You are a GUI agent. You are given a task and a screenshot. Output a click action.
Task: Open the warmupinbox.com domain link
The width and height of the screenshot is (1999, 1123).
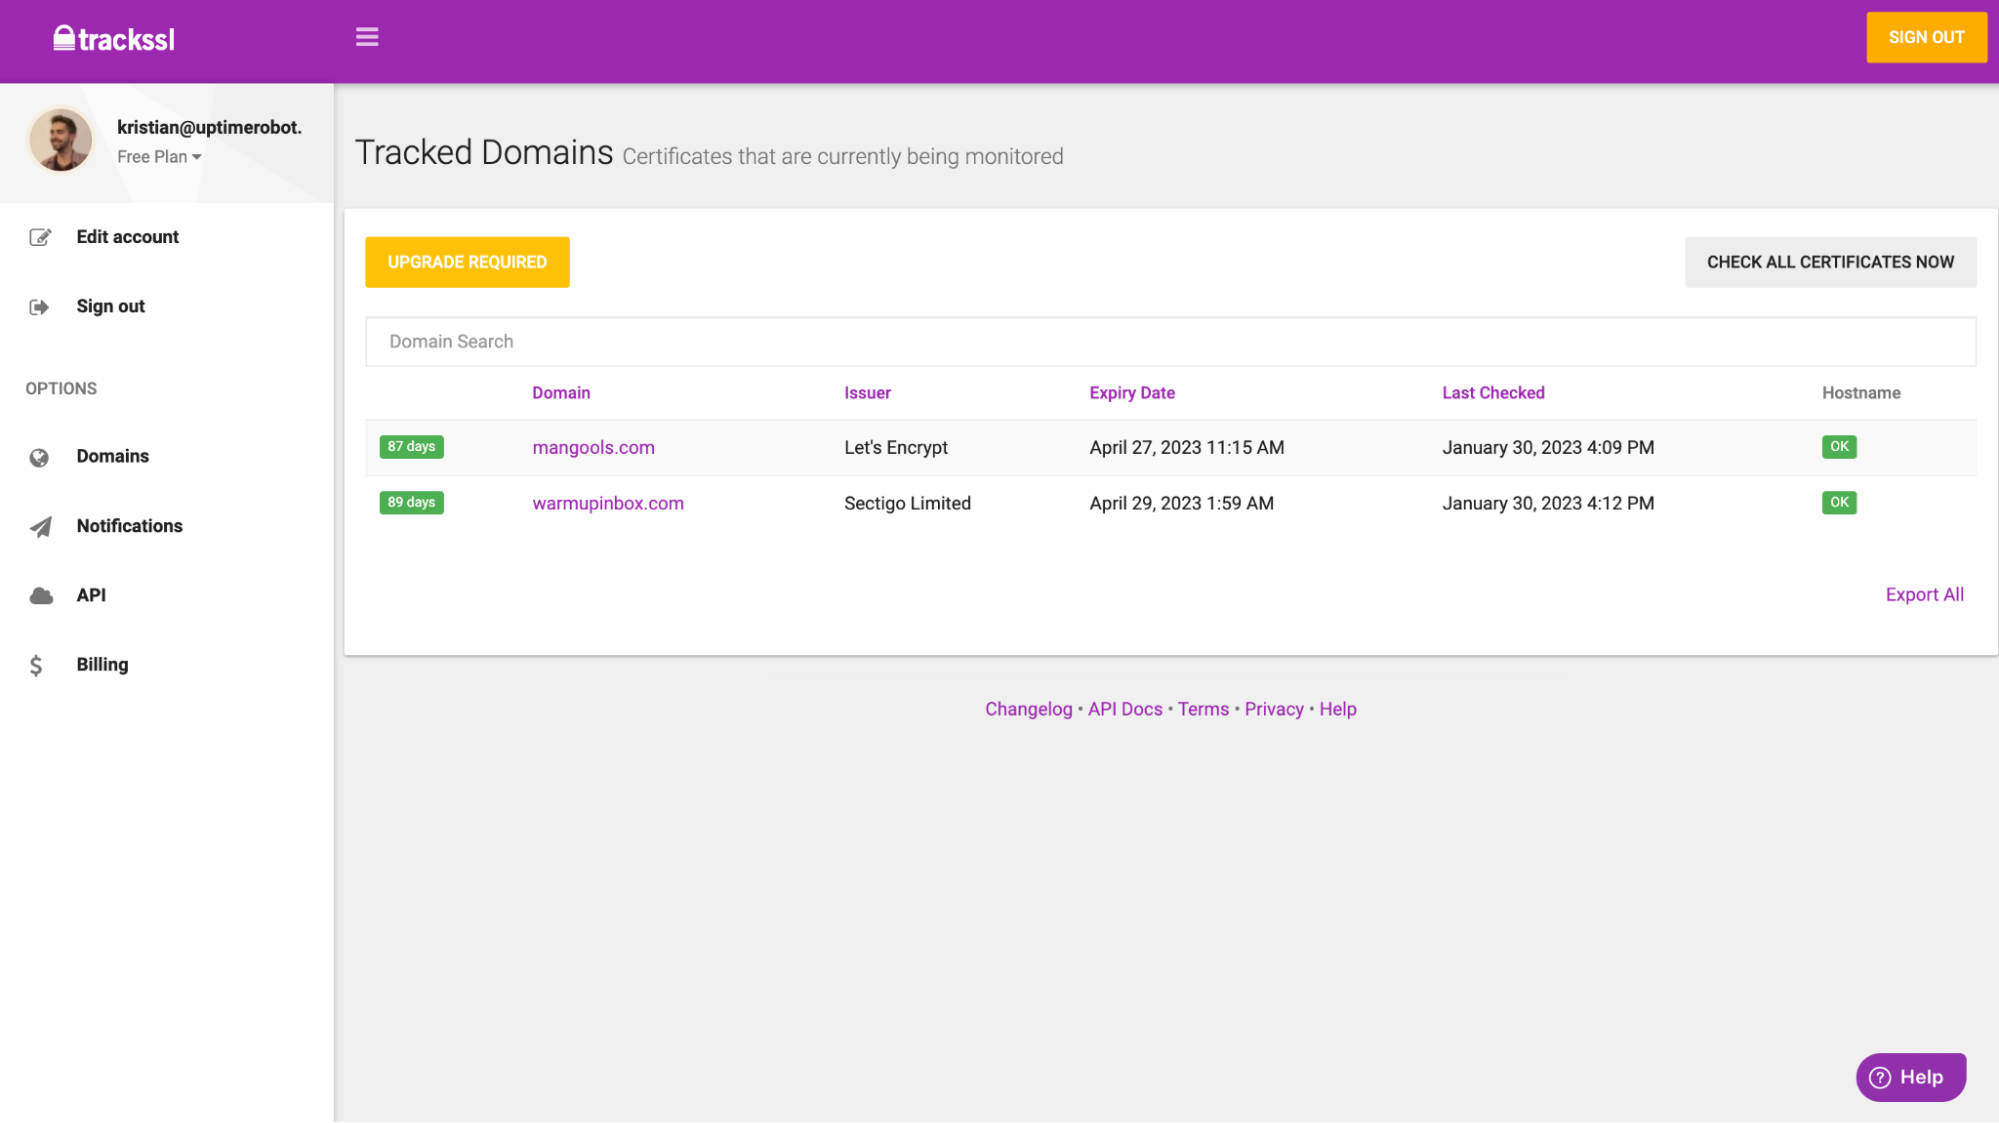tap(608, 504)
